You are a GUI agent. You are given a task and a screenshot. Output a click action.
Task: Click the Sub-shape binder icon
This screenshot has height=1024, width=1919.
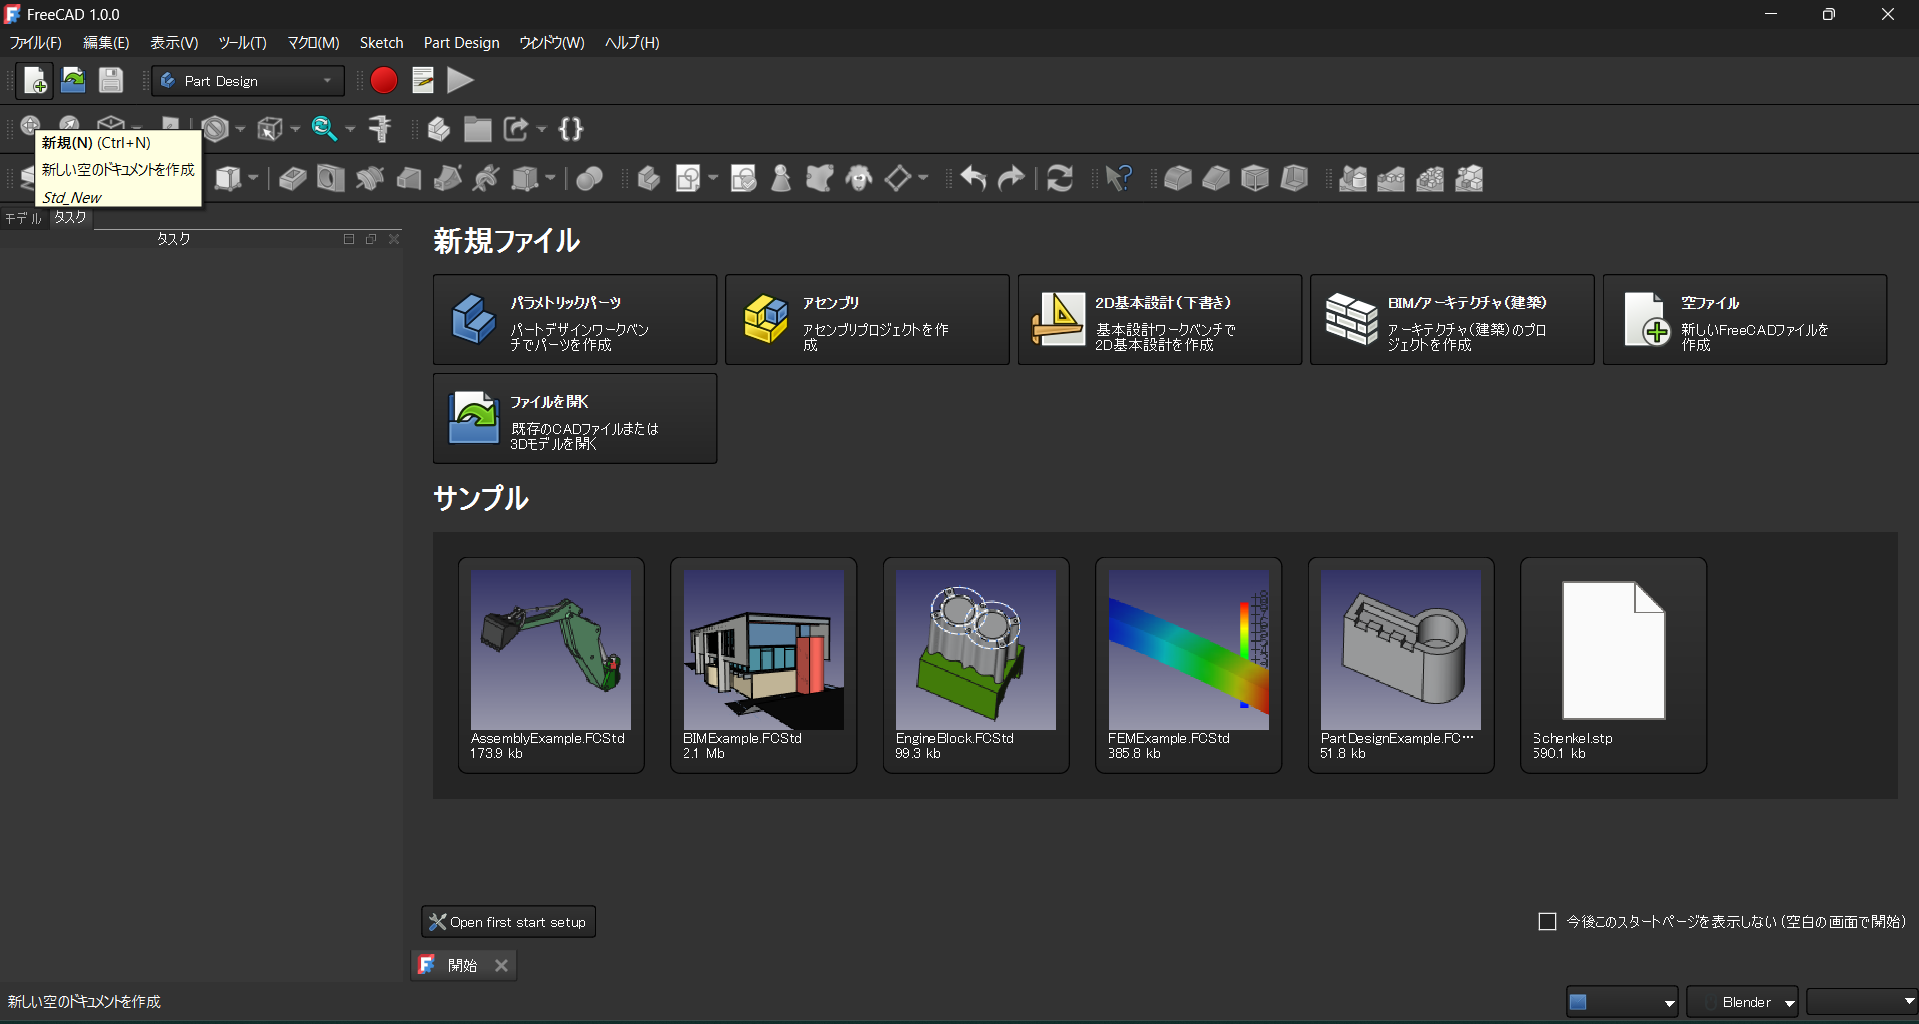coord(820,178)
